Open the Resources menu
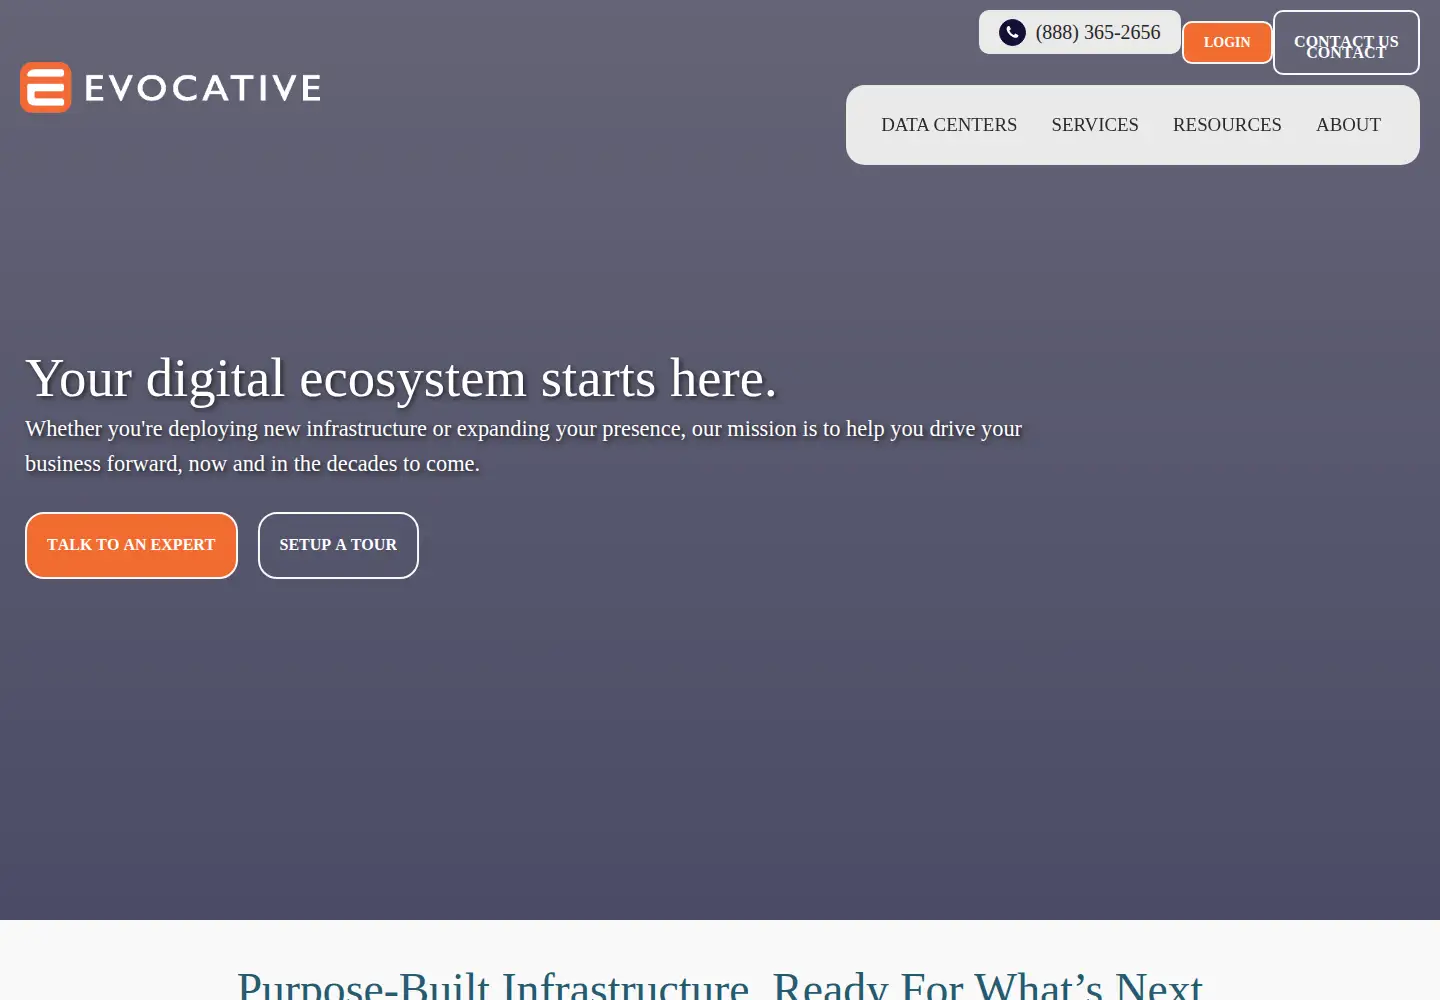 1227,125
